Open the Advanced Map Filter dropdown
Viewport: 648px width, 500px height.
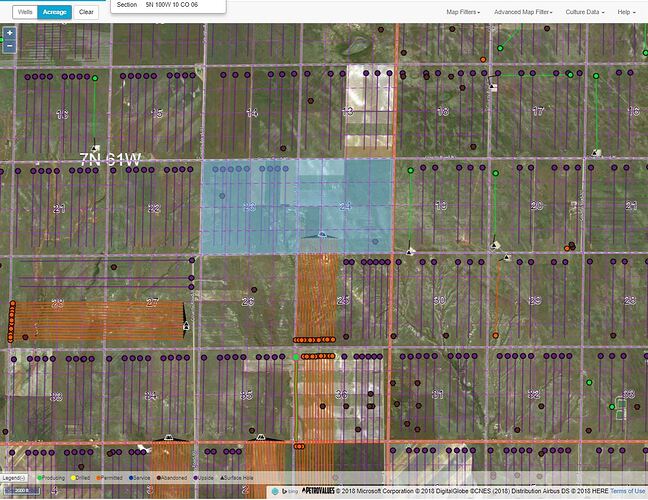[x=523, y=12]
